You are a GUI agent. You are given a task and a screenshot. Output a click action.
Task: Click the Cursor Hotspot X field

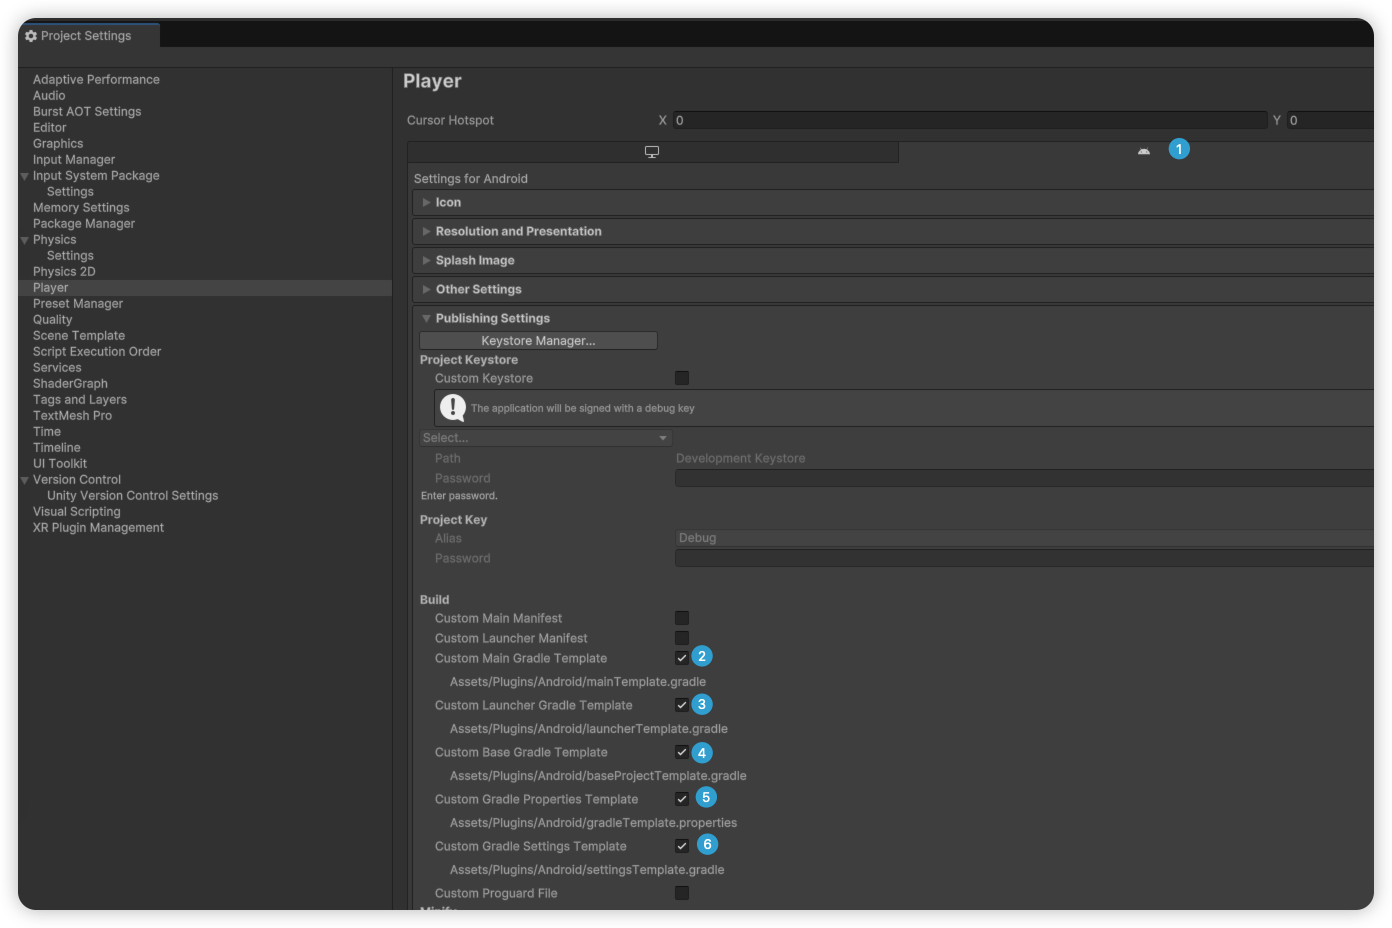(x=970, y=120)
